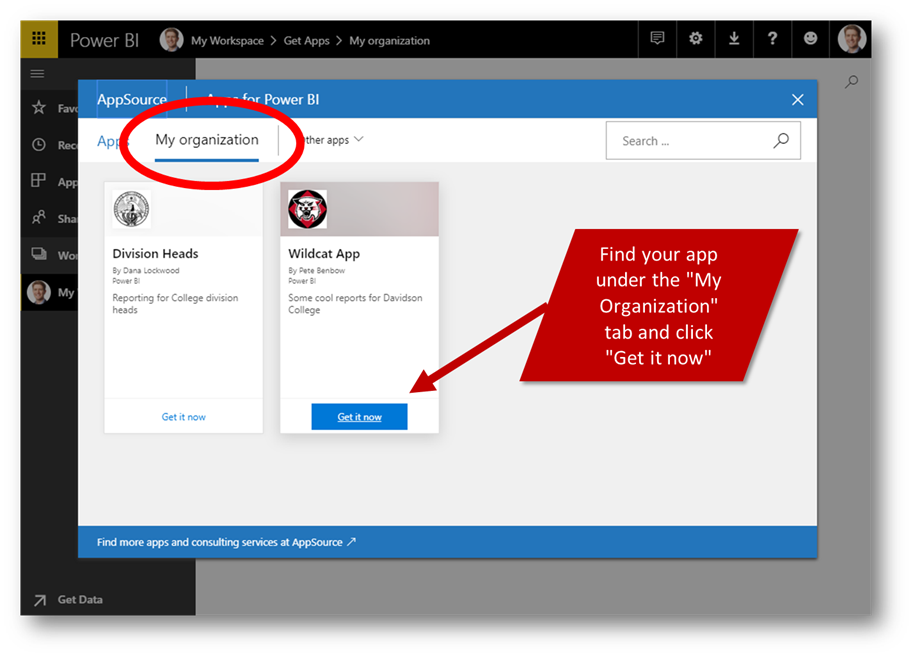Click the Get Data arrow icon

point(40,600)
